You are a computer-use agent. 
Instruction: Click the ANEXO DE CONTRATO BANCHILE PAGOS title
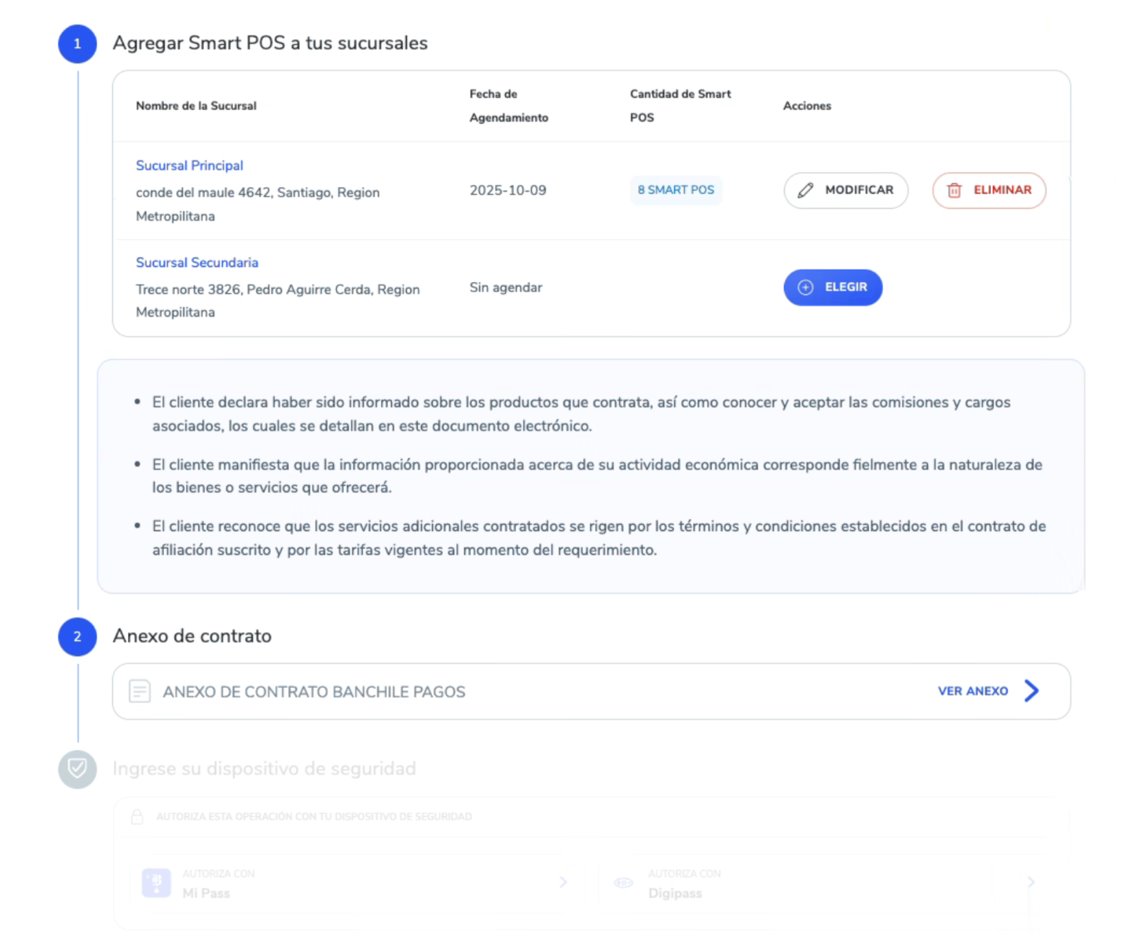(x=314, y=691)
